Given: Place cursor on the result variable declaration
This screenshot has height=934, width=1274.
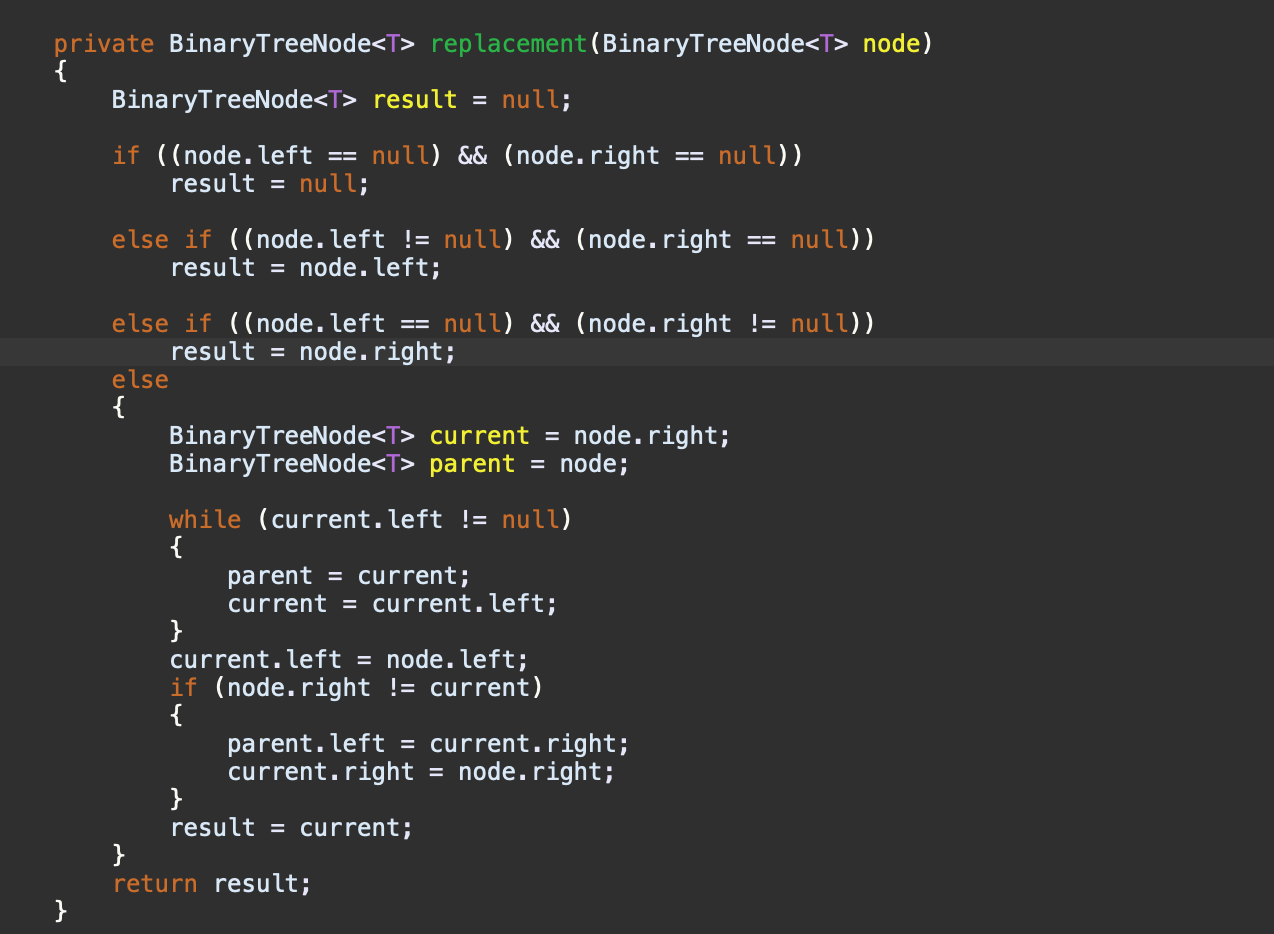Looking at the screenshot, I should tap(415, 99).
